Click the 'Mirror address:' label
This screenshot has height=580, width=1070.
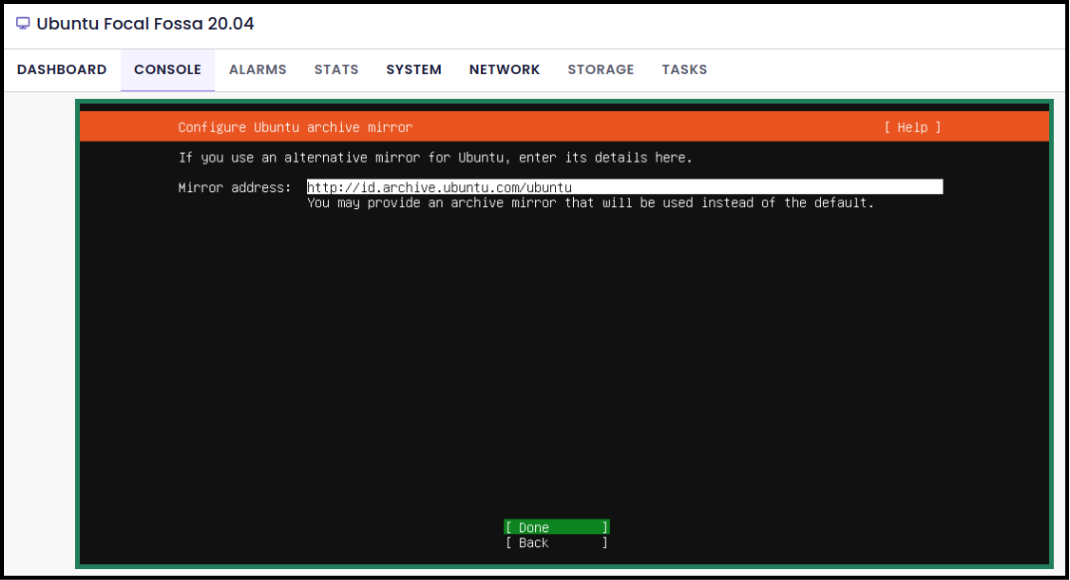click(235, 188)
